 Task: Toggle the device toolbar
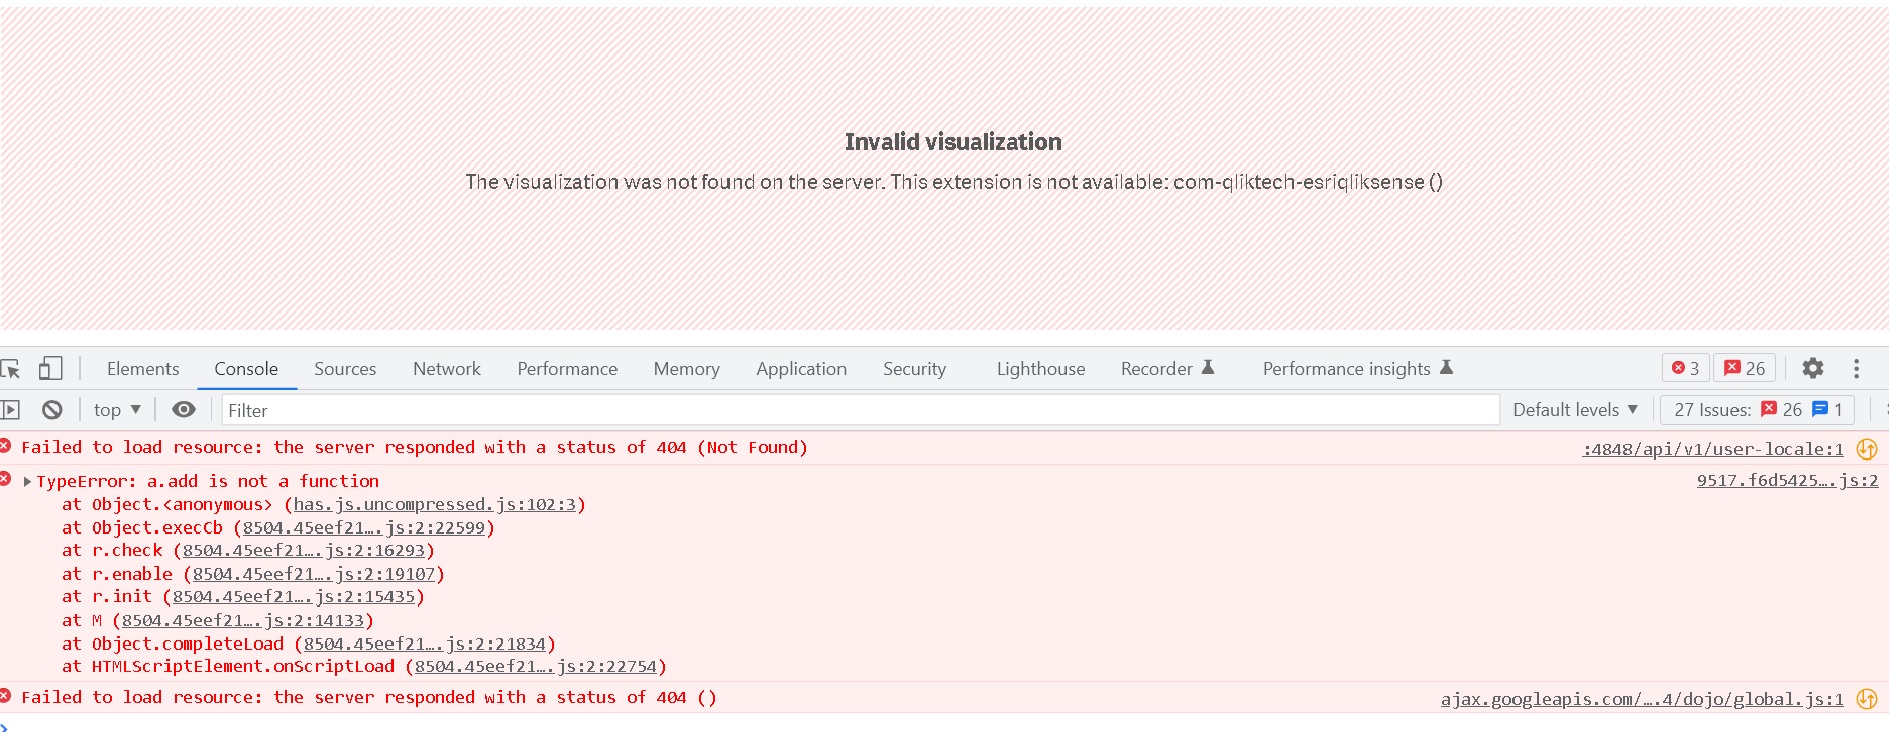click(50, 369)
